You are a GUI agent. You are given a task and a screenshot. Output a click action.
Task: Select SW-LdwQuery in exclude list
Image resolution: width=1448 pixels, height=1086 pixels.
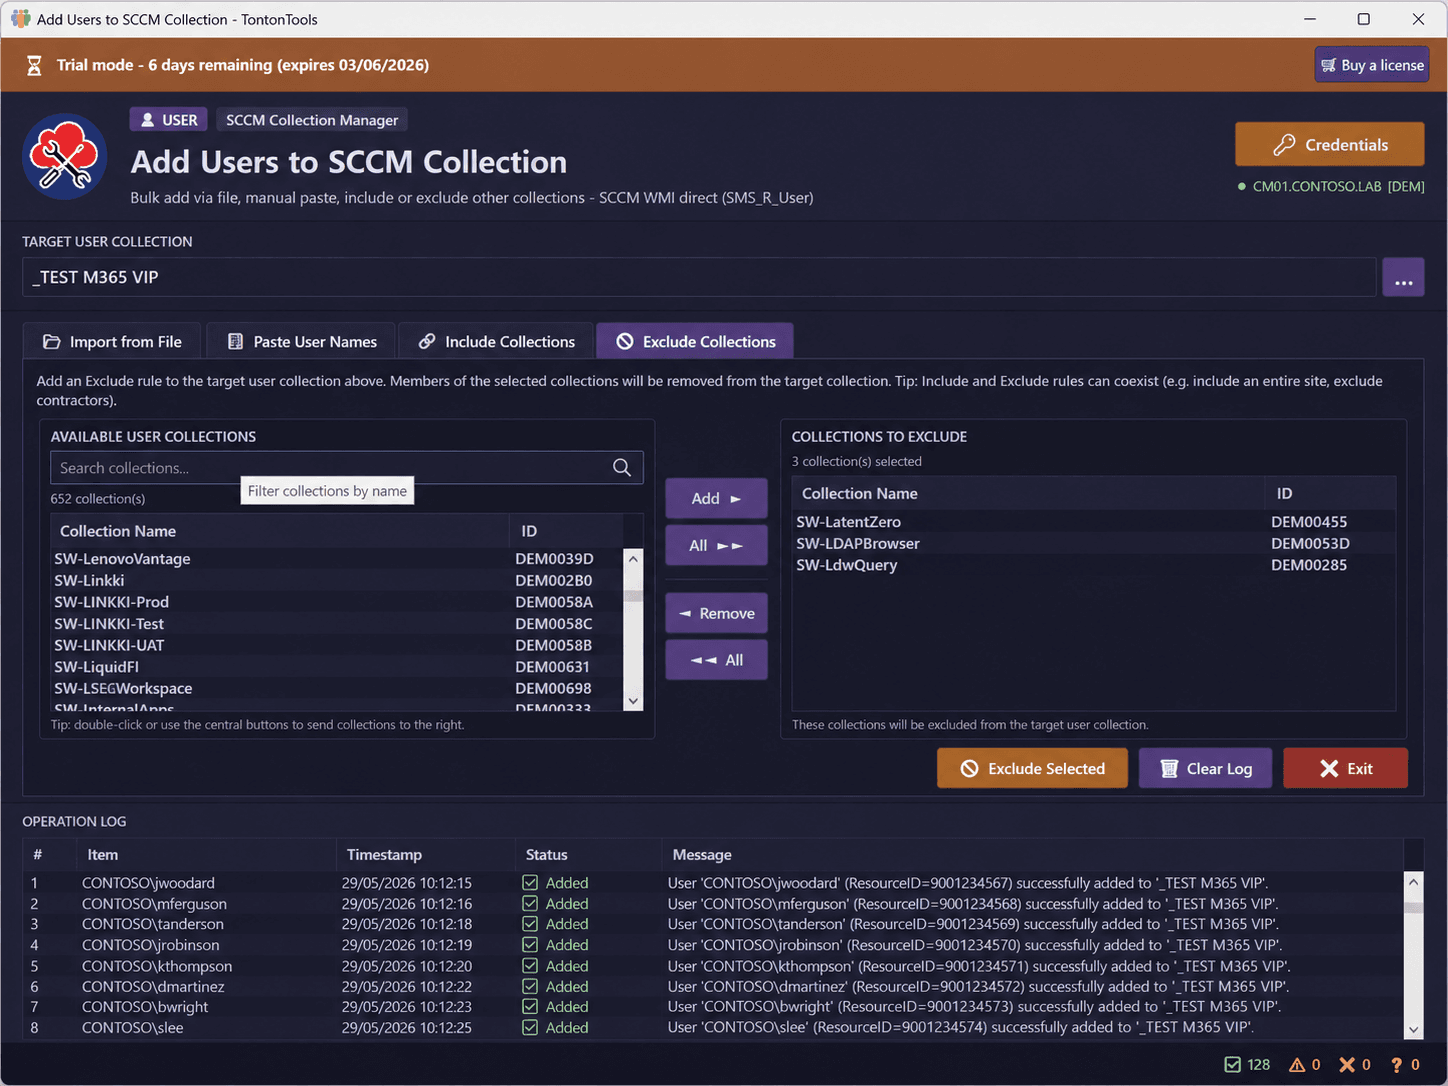[x=1094, y=565]
